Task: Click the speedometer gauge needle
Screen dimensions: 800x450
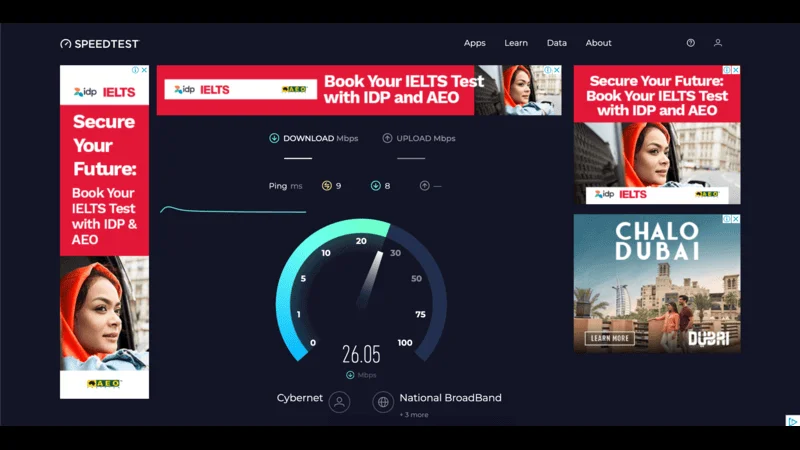Action: [370, 279]
